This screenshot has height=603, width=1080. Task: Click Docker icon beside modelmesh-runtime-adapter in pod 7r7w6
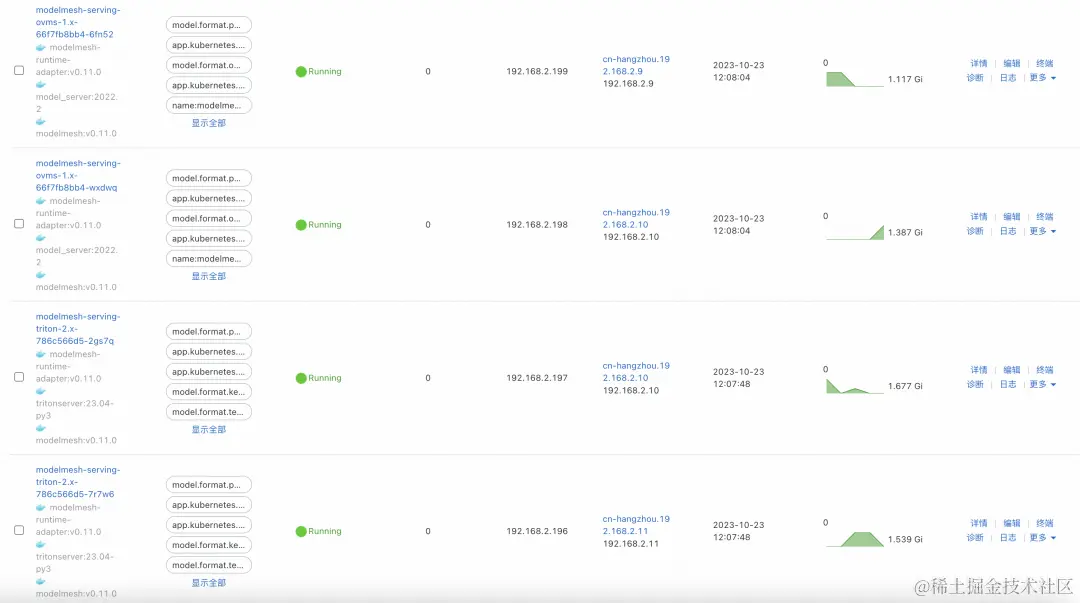point(41,508)
